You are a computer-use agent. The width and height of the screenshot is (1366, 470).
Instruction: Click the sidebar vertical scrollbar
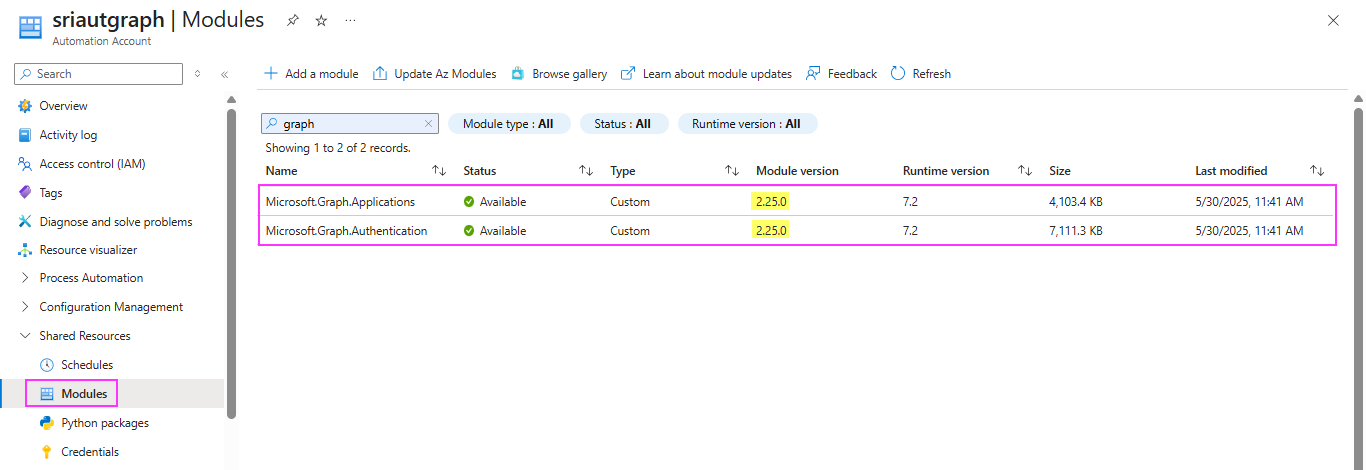tap(231, 262)
